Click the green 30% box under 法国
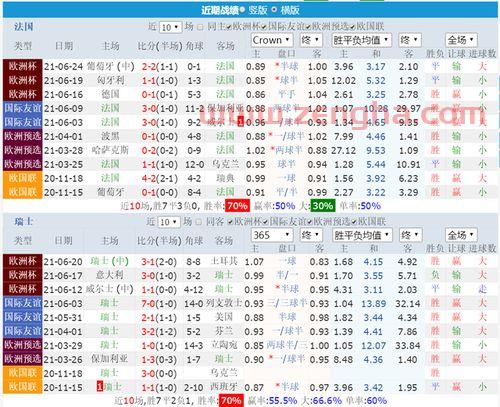Viewport: 500px width, 407px height. pyautogui.click(x=322, y=206)
